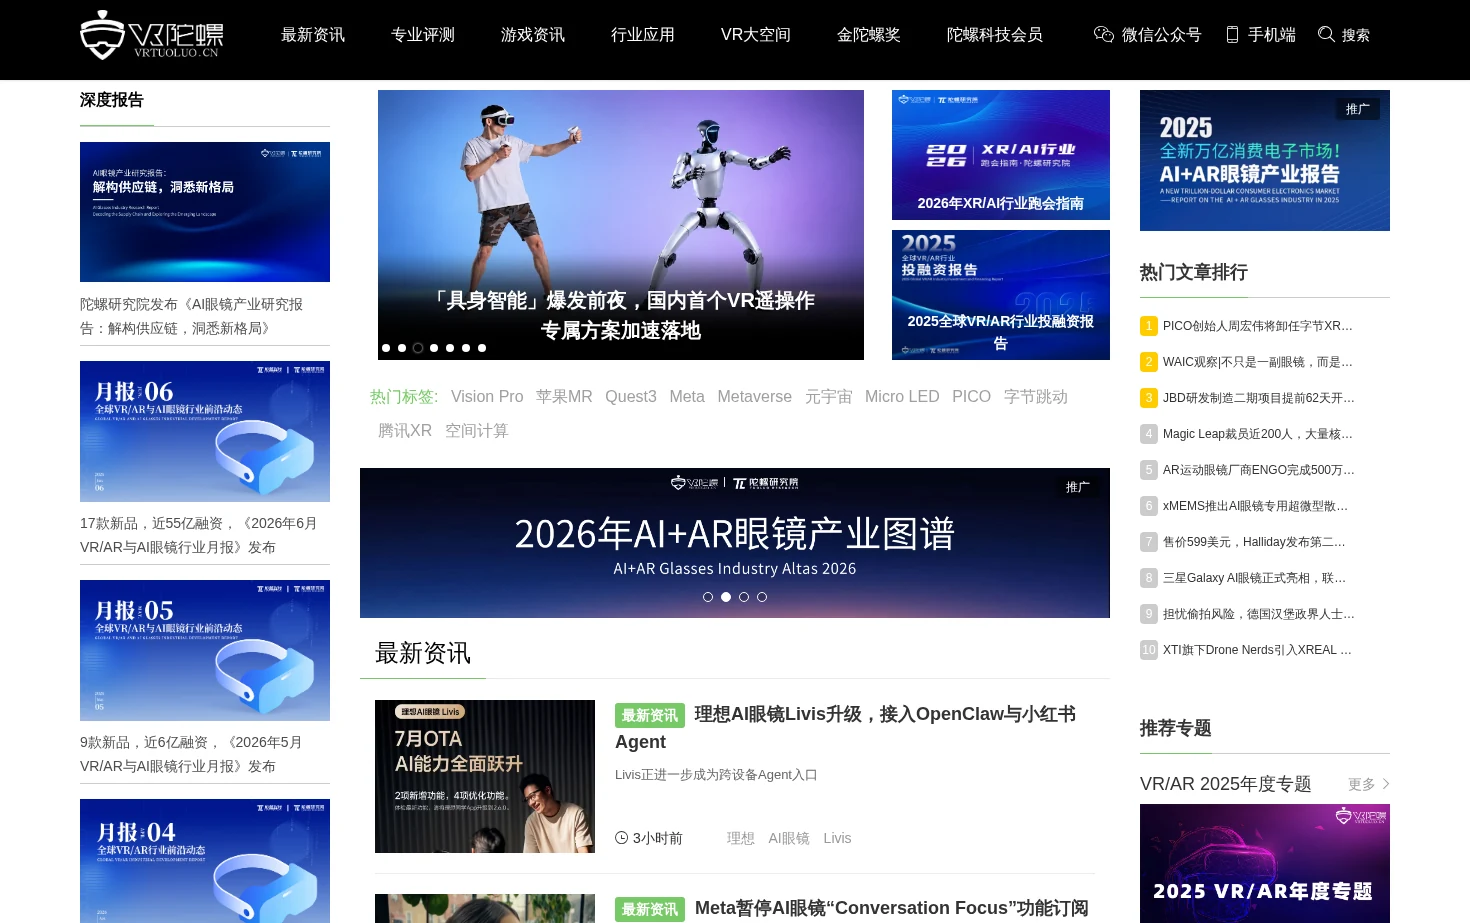Viewport: 1470px width, 923px height.
Task: Click the PICO hot tag
Action: point(972,397)
